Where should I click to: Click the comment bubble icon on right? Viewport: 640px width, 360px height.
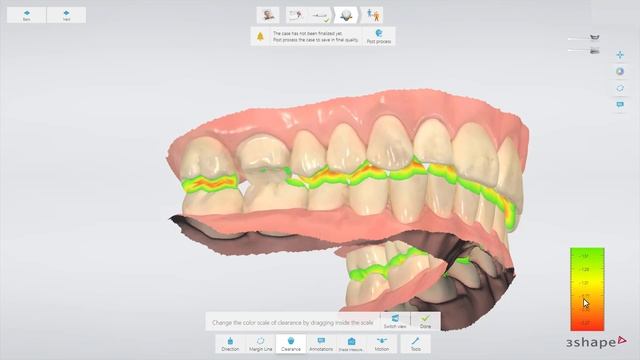(x=620, y=105)
